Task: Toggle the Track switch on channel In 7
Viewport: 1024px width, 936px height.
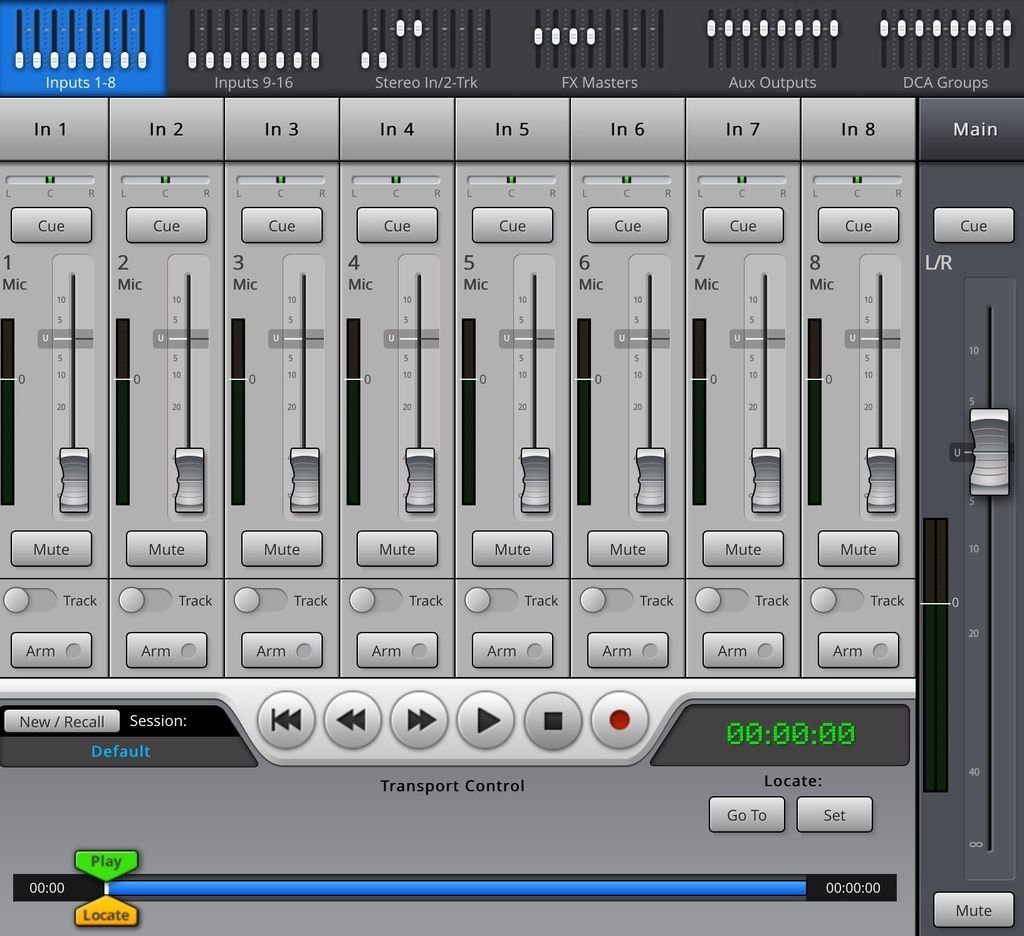Action: click(x=722, y=600)
